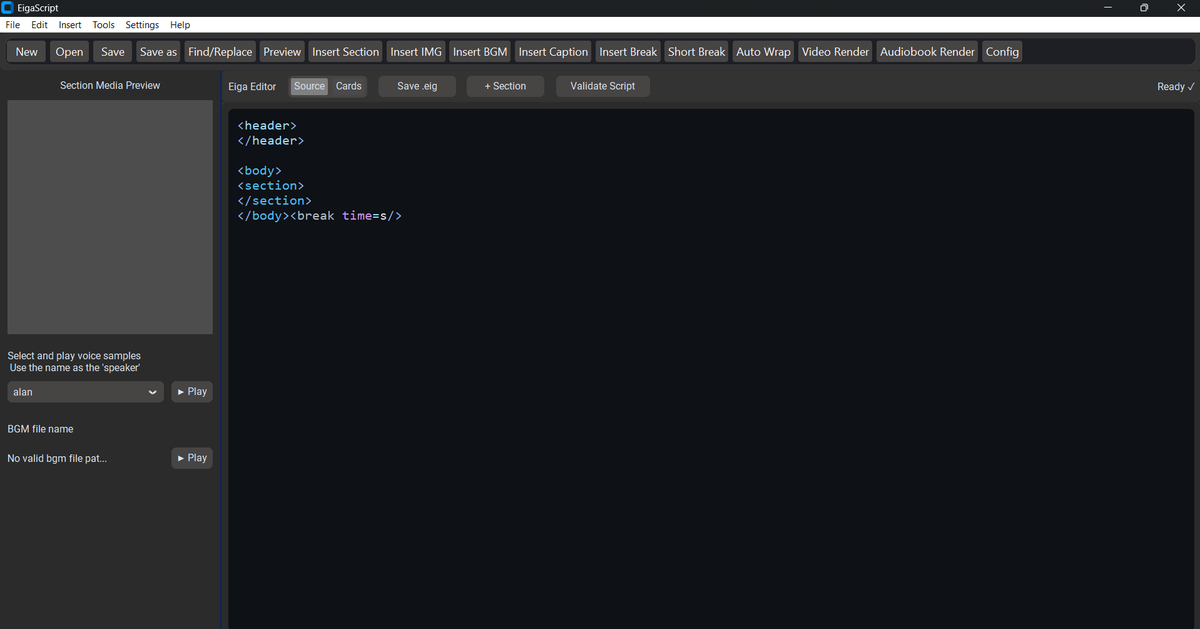Image resolution: width=1200 pixels, height=629 pixels.
Task: Click the Insert Caption button
Action: point(553,52)
